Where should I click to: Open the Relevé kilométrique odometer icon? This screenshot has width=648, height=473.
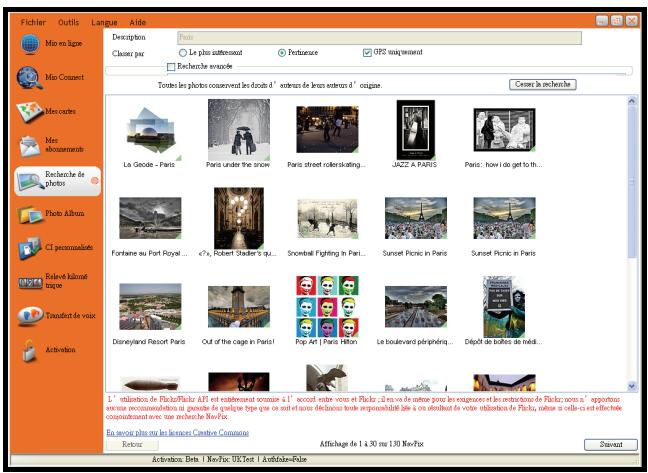click(30, 283)
